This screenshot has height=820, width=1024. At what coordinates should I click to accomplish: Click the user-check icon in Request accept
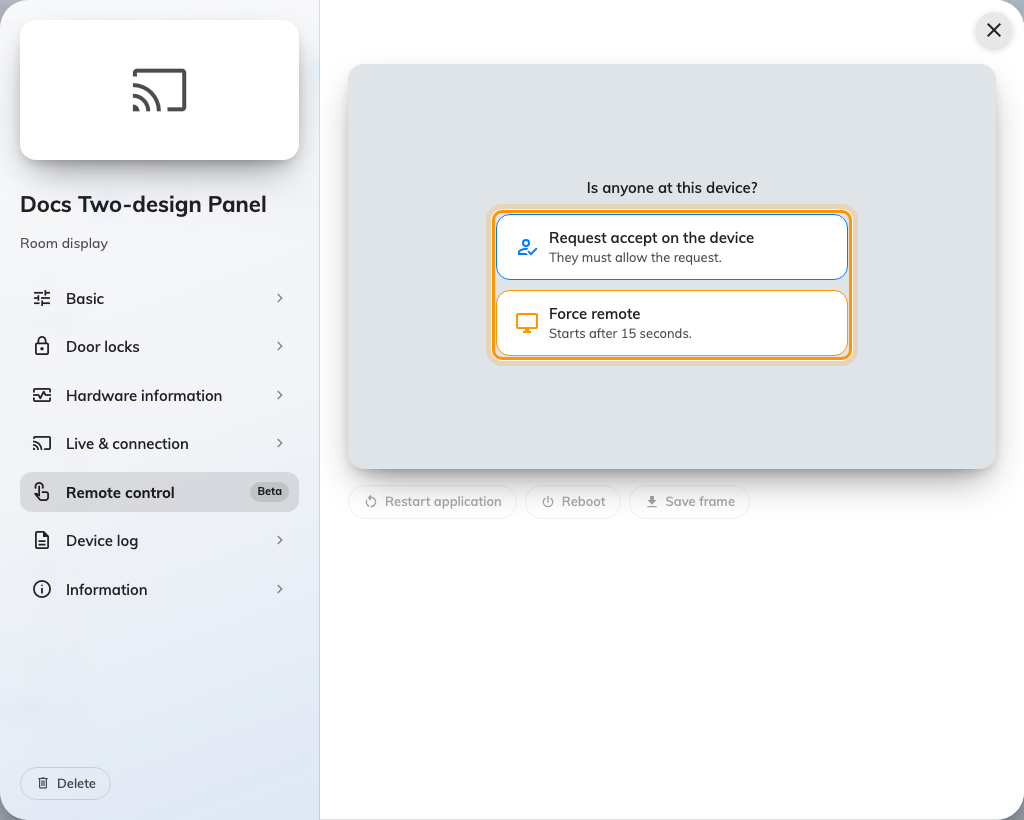(x=527, y=247)
